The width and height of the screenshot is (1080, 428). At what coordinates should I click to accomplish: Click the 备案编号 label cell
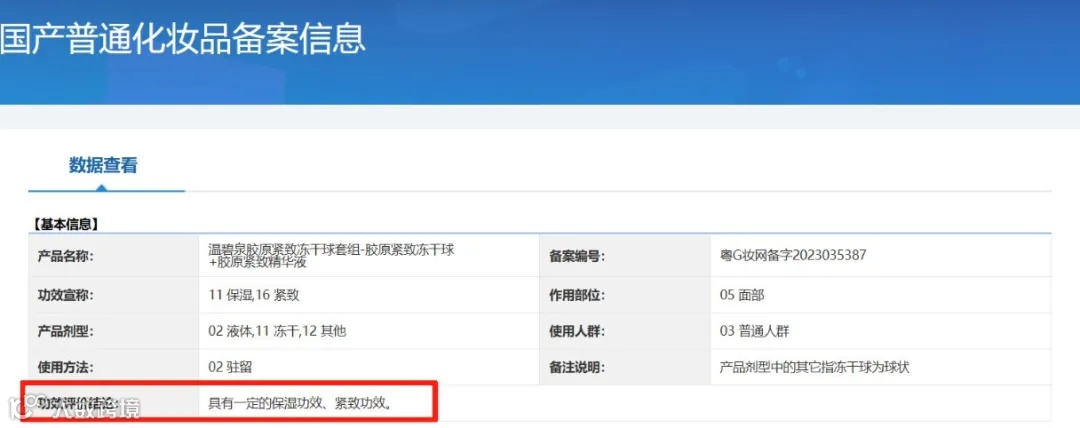click(x=625, y=256)
